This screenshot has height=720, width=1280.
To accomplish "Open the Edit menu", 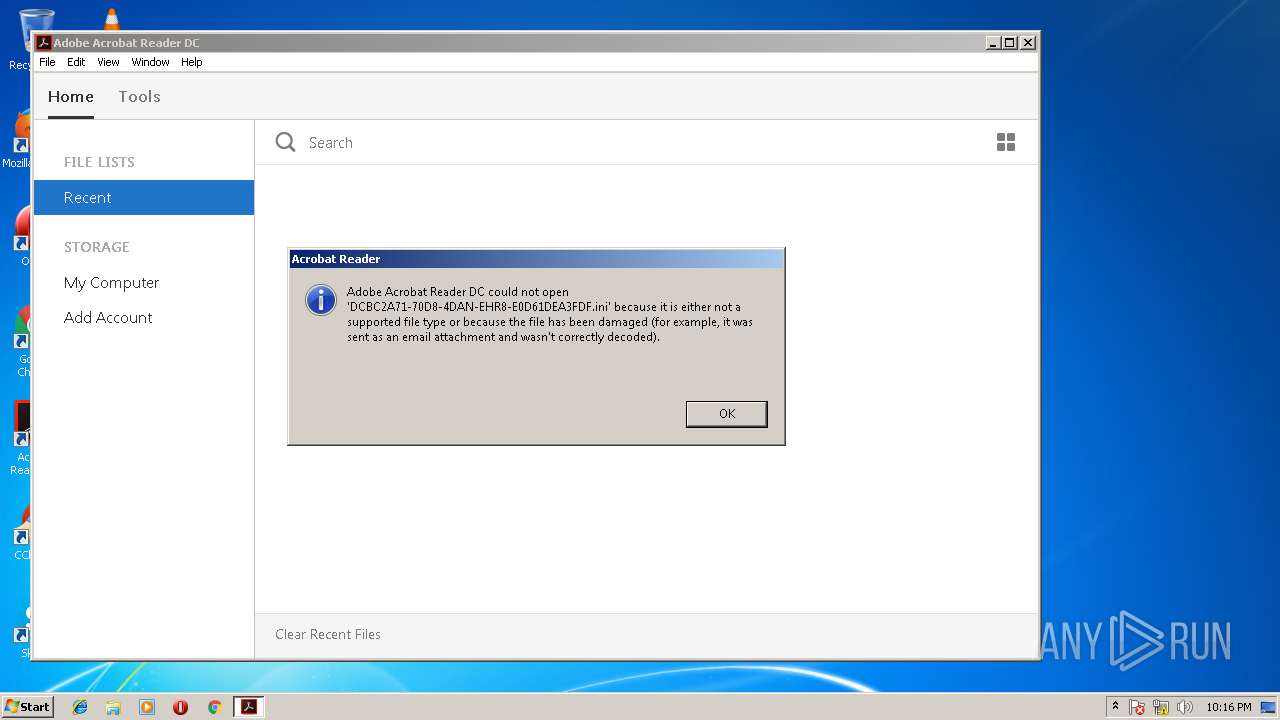I will click(76, 62).
